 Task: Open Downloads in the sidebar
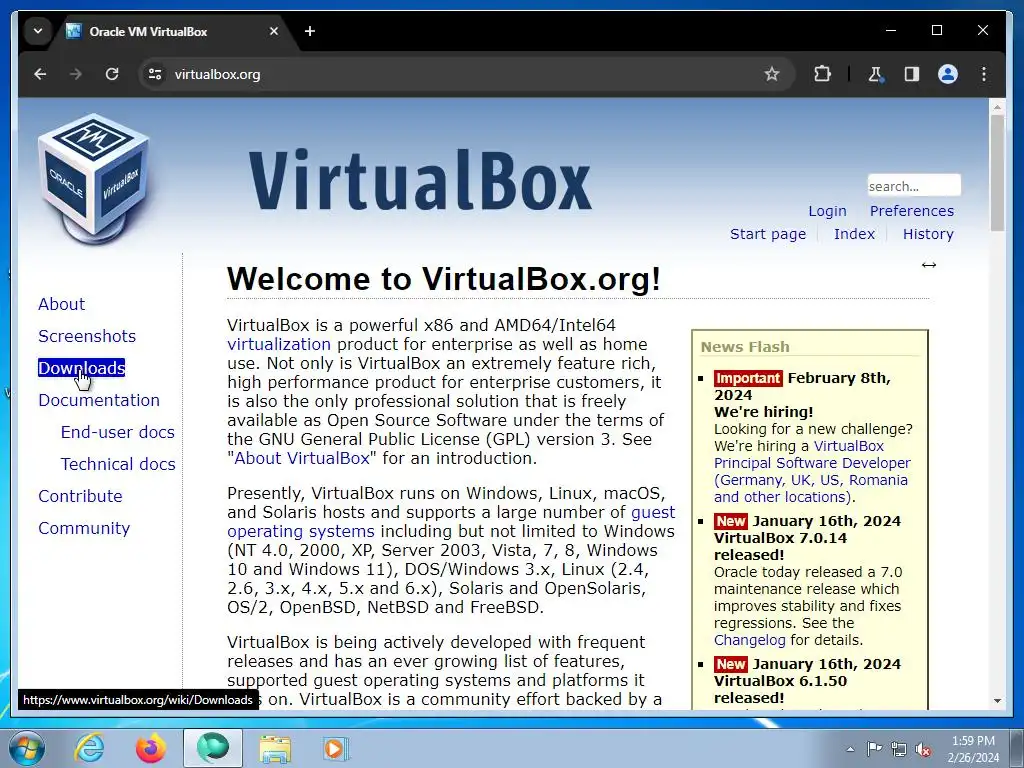(x=82, y=368)
